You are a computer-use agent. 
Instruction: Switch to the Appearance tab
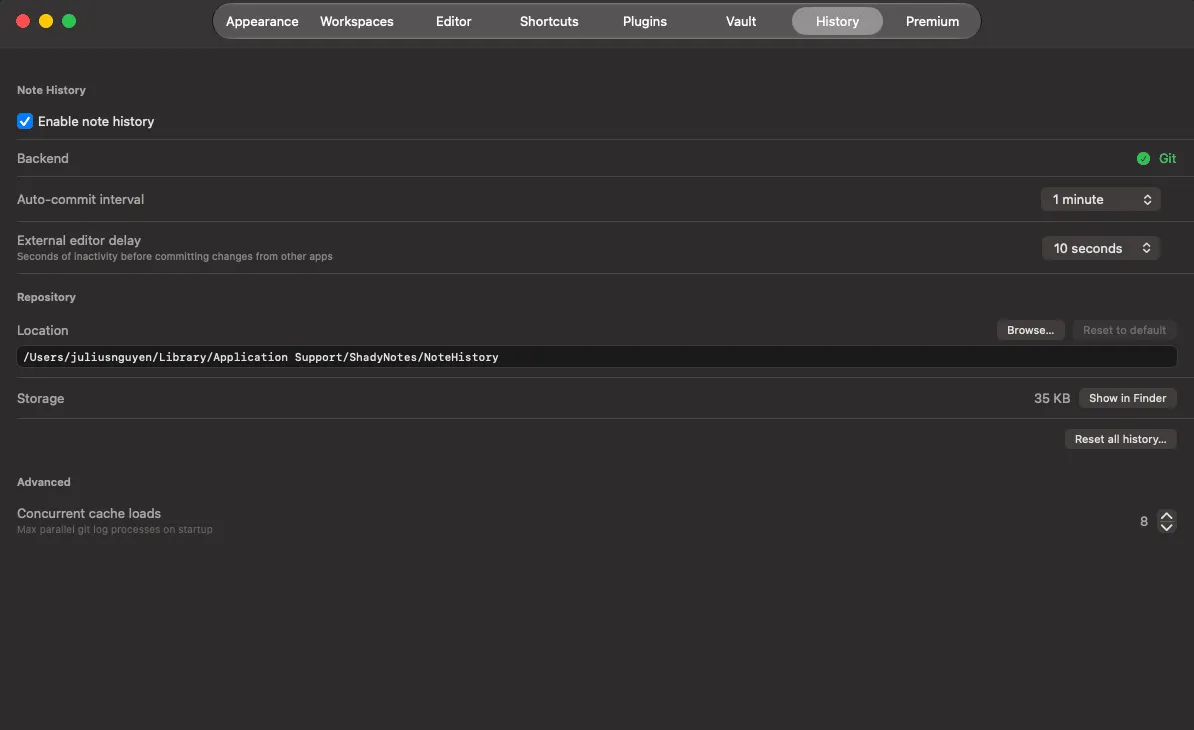[x=262, y=21]
